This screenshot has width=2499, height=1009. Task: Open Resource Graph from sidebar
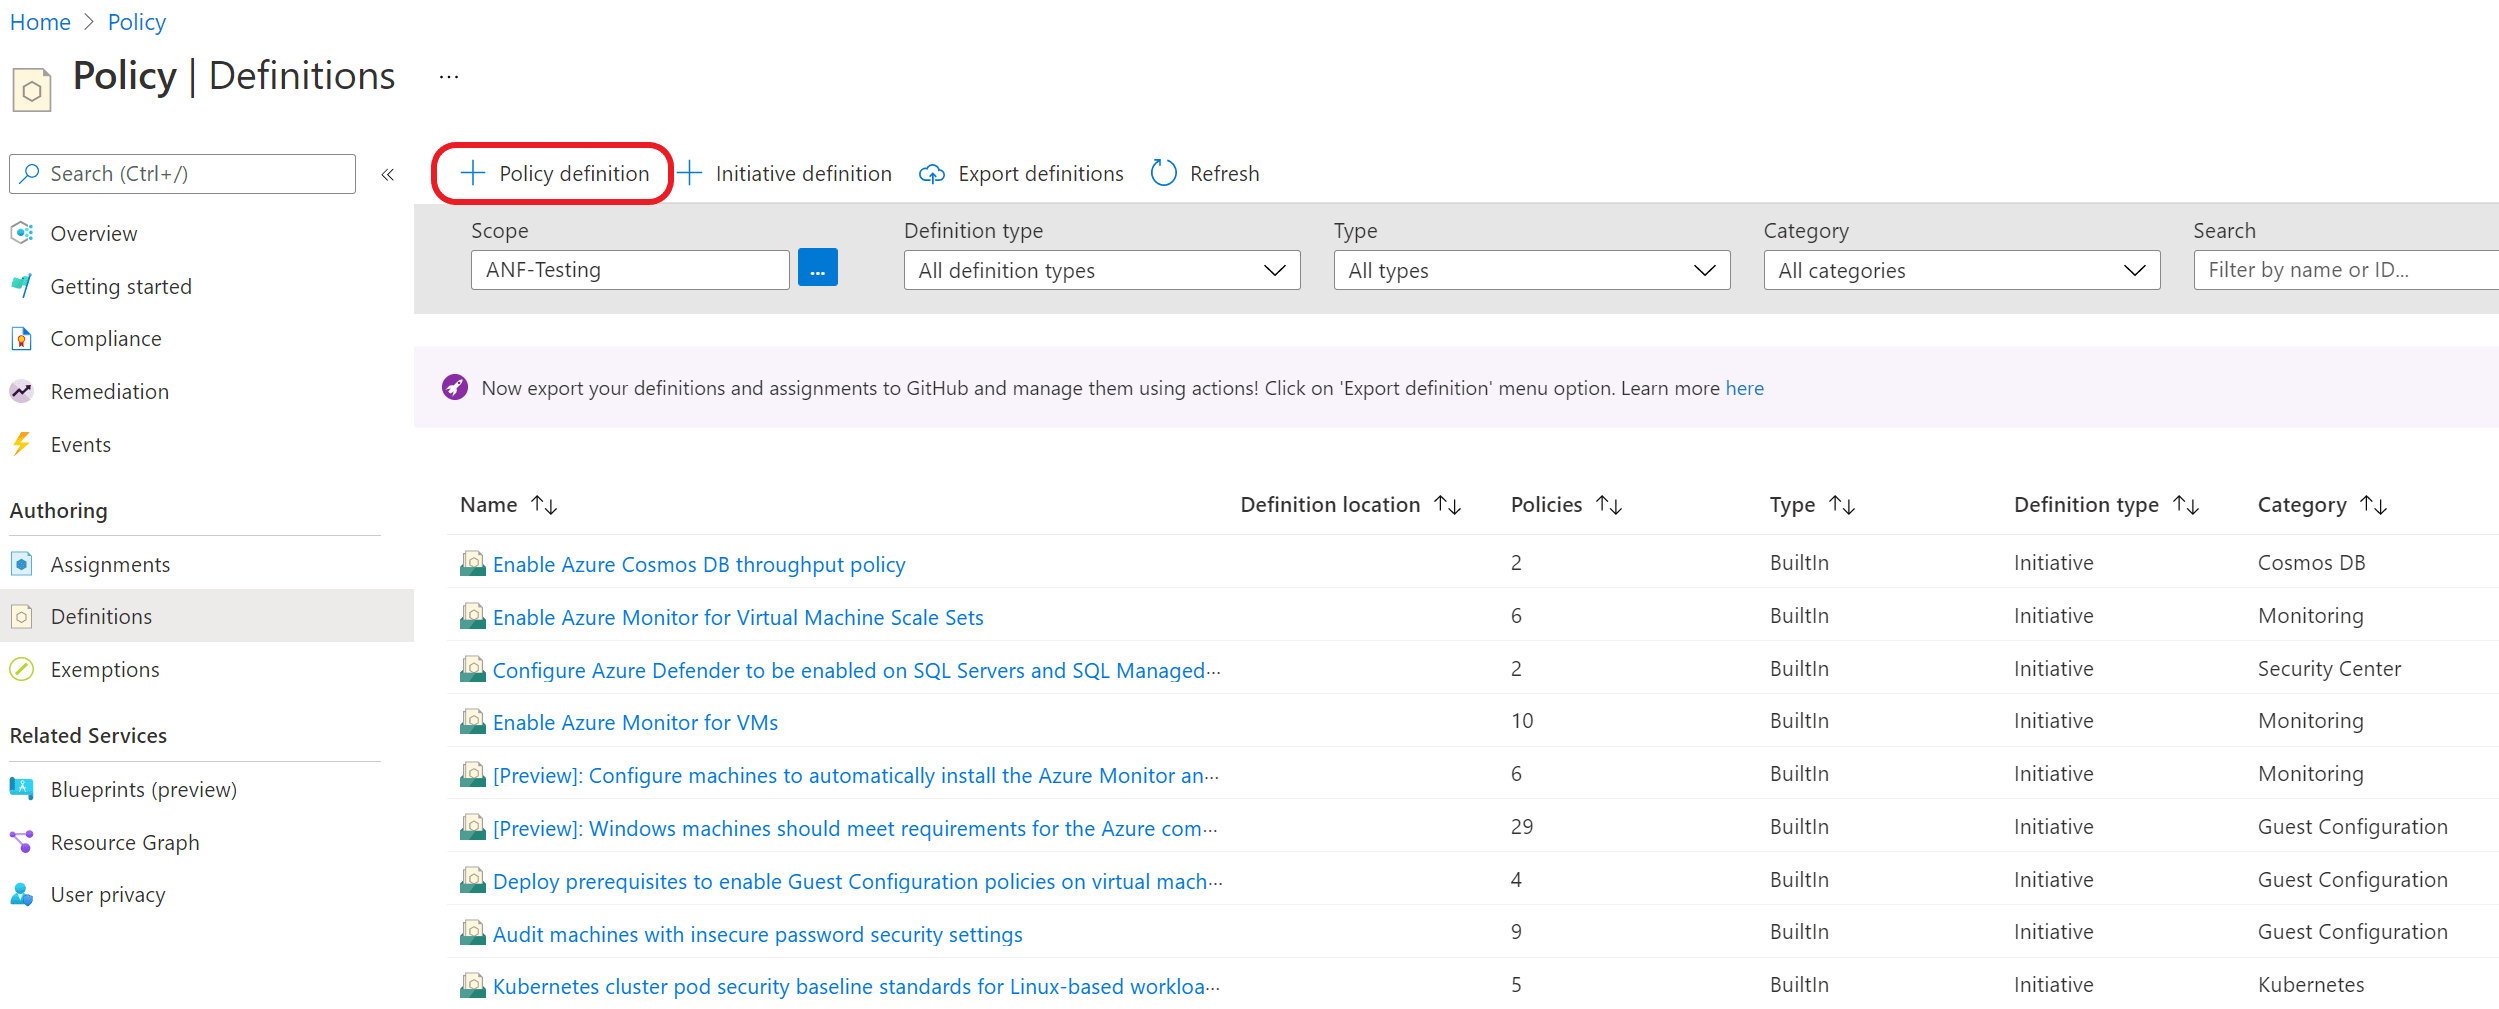(x=124, y=842)
